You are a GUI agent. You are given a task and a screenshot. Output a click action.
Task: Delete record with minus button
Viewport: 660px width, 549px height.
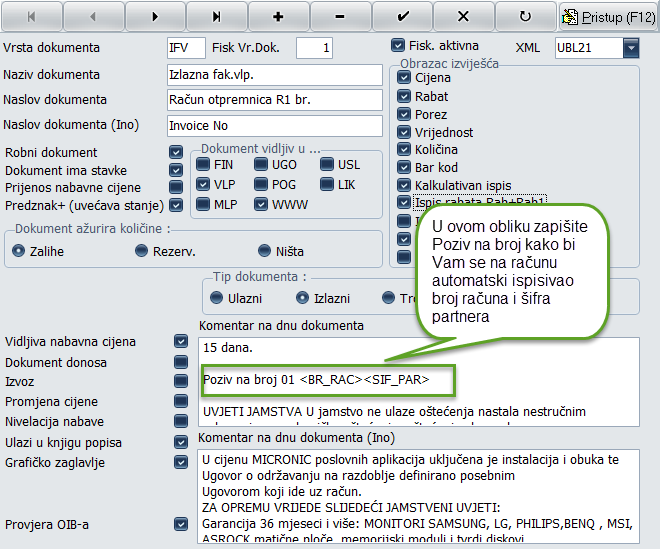[x=340, y=17]
